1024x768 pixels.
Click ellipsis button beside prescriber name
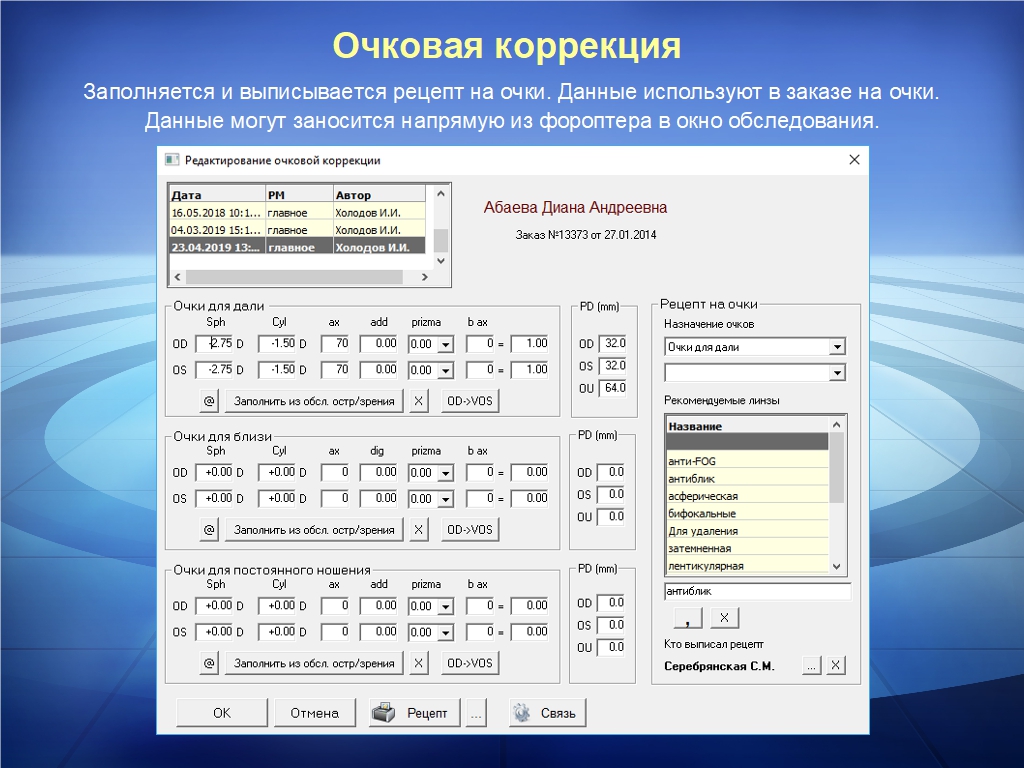click(811, 666)
